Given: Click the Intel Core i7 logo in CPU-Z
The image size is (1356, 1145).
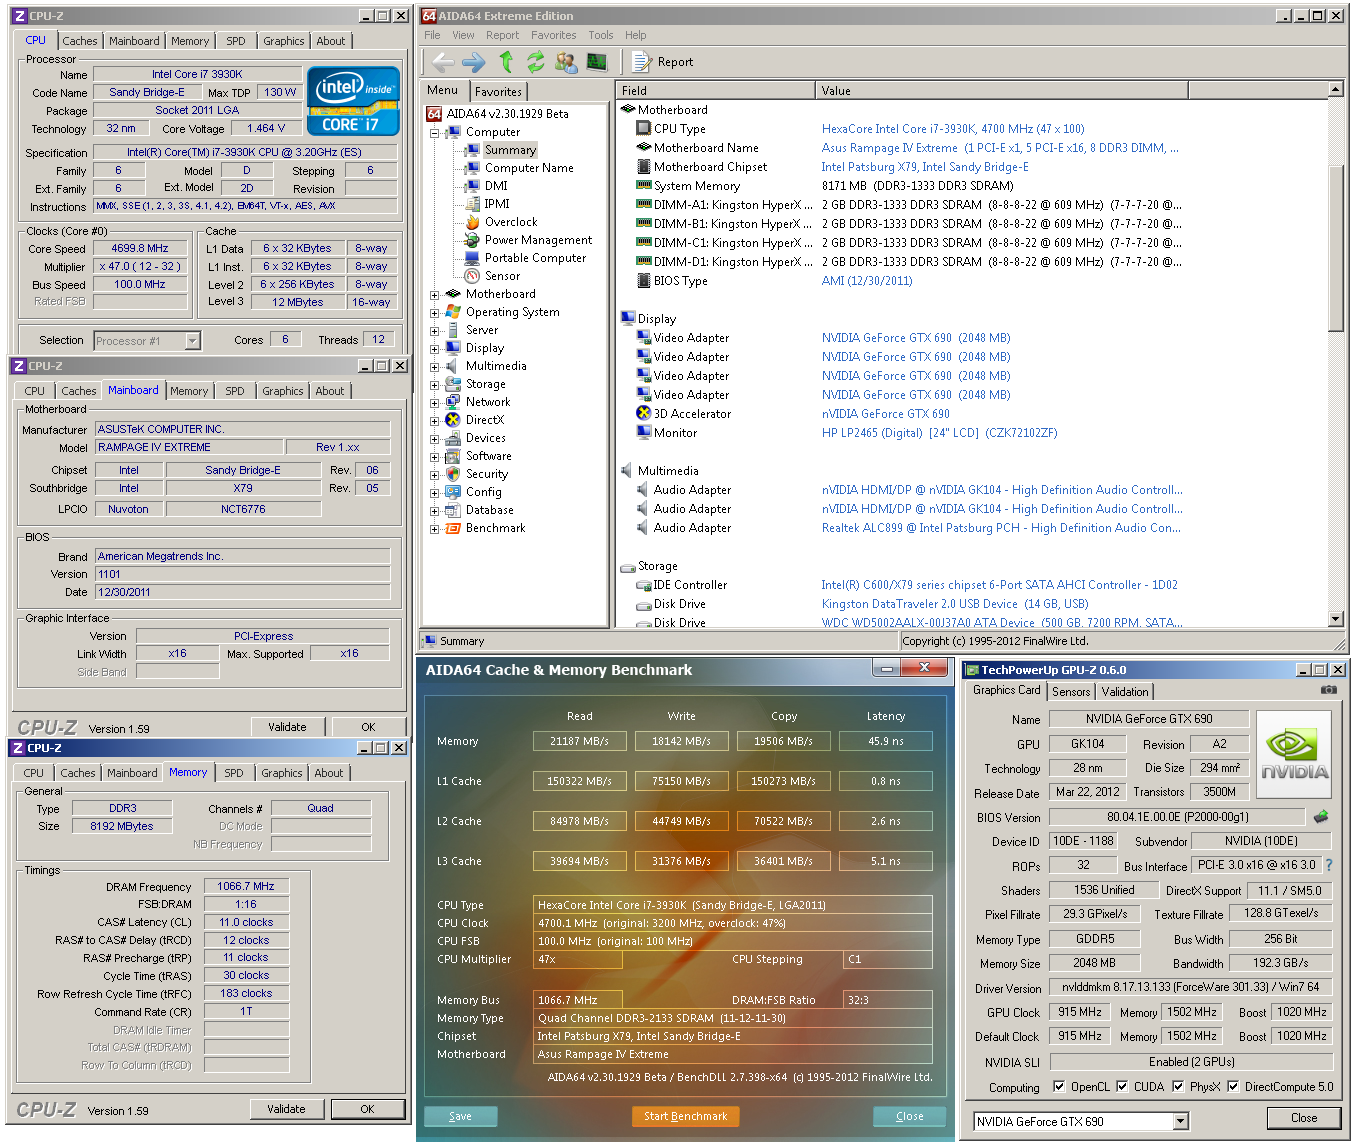Looking at the screenshot, I should [x=353, y=101].
